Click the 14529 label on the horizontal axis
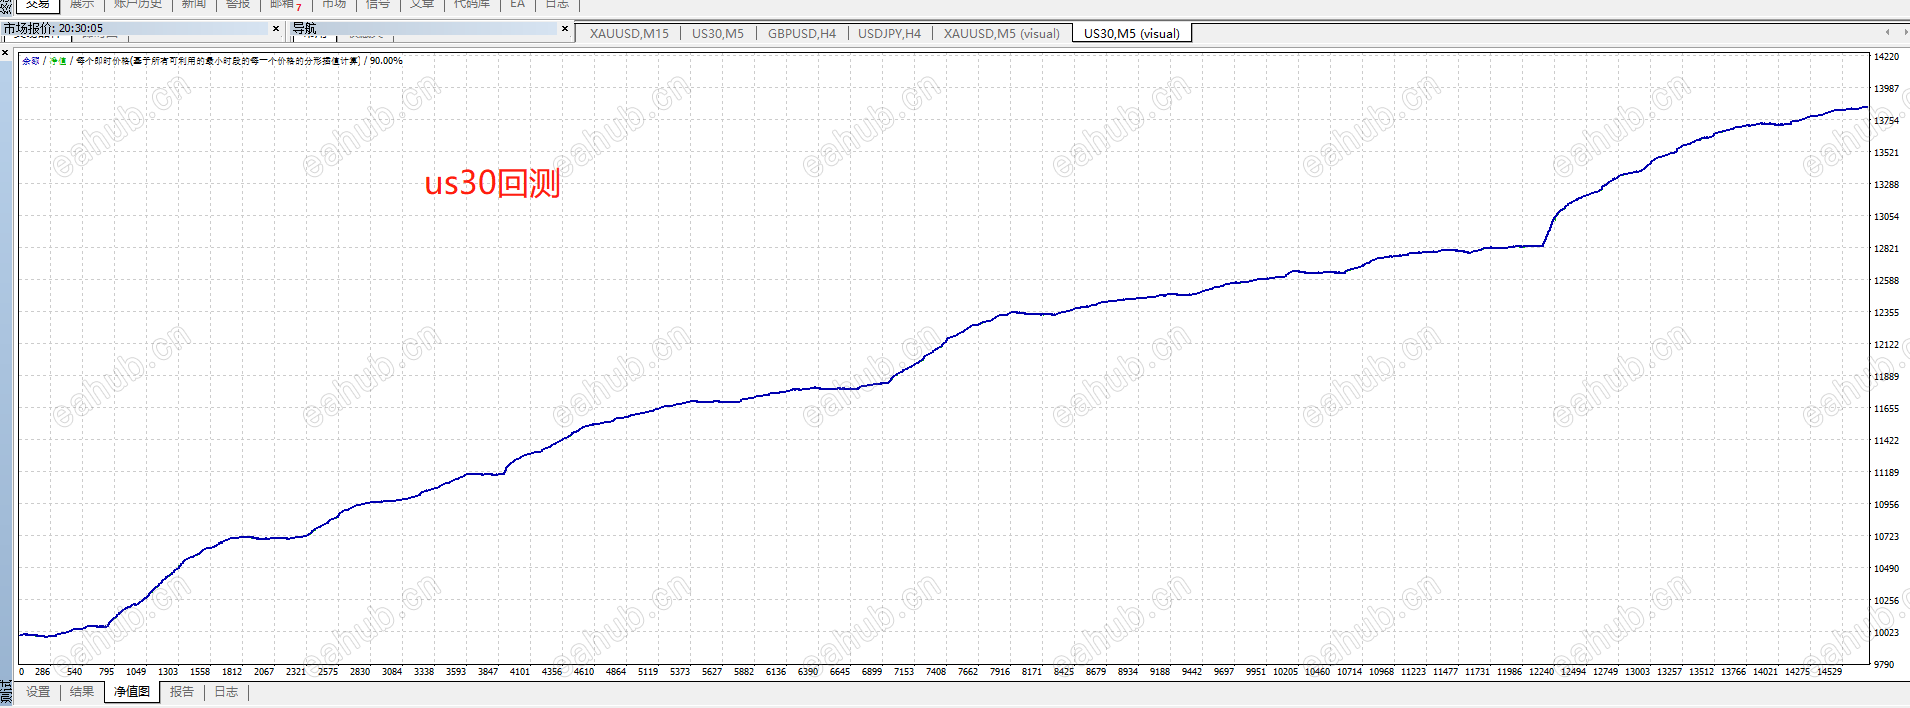The height and width of the screenshot is (708, 1910). point(1829,672)
